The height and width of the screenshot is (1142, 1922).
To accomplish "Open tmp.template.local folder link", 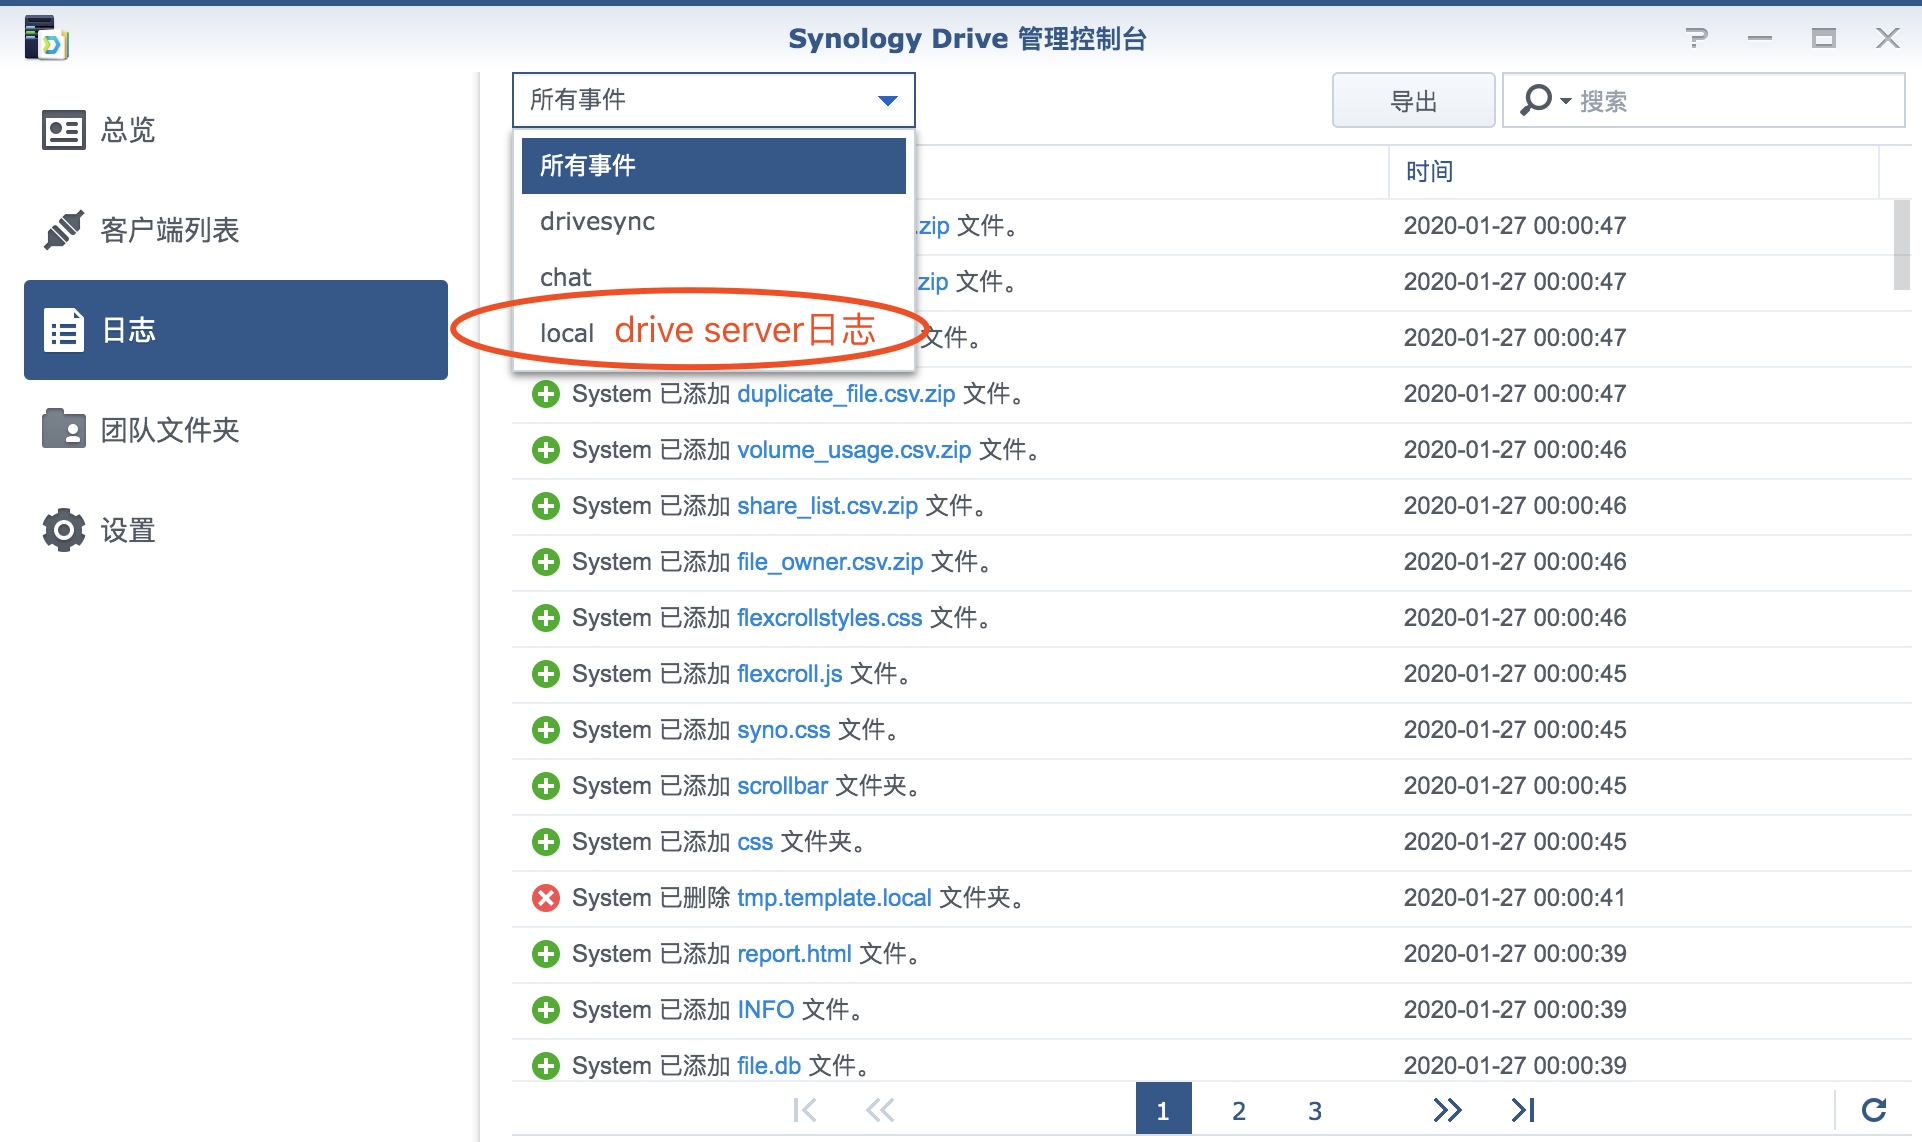I will point(834,898).
